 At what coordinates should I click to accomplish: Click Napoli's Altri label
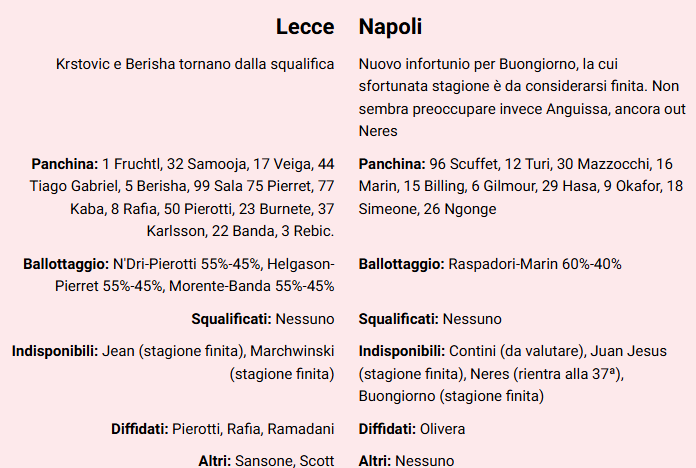375,461
